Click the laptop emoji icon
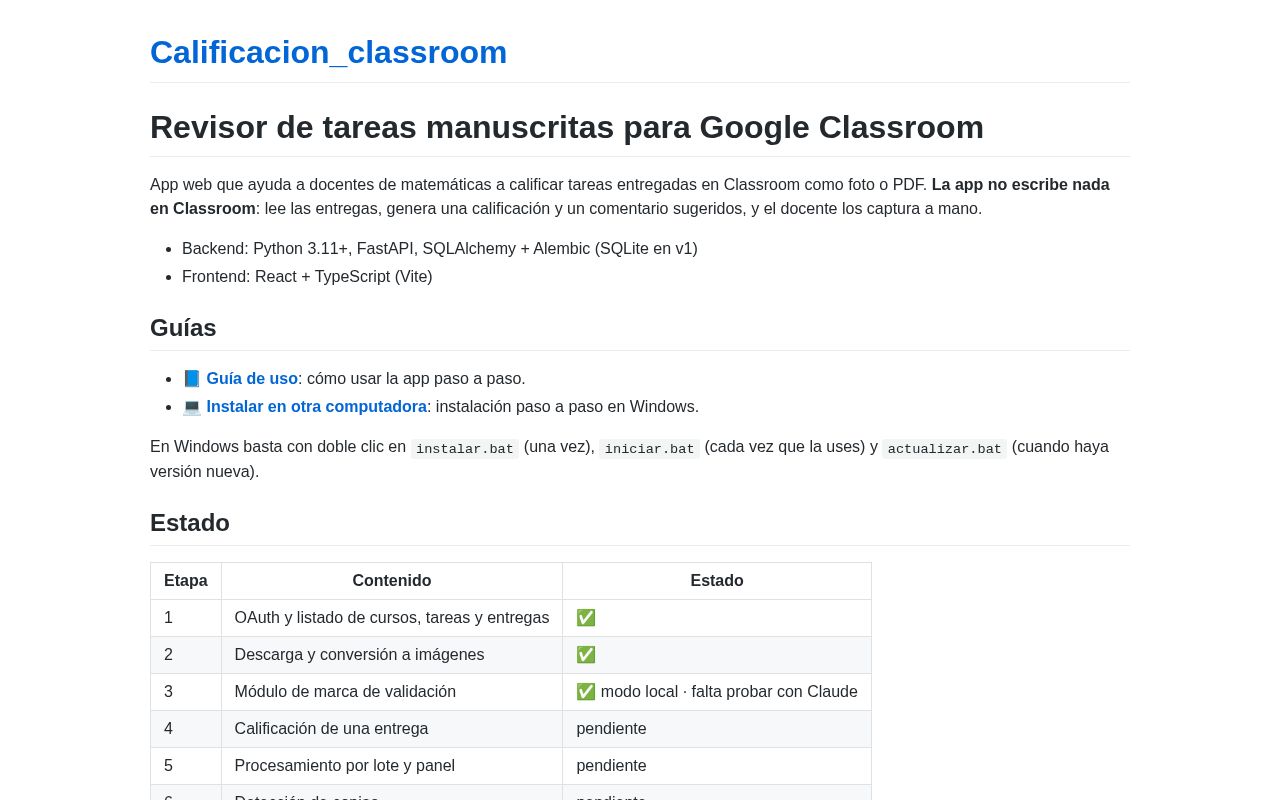This screenshot has width=1280, height=800. 192,407
